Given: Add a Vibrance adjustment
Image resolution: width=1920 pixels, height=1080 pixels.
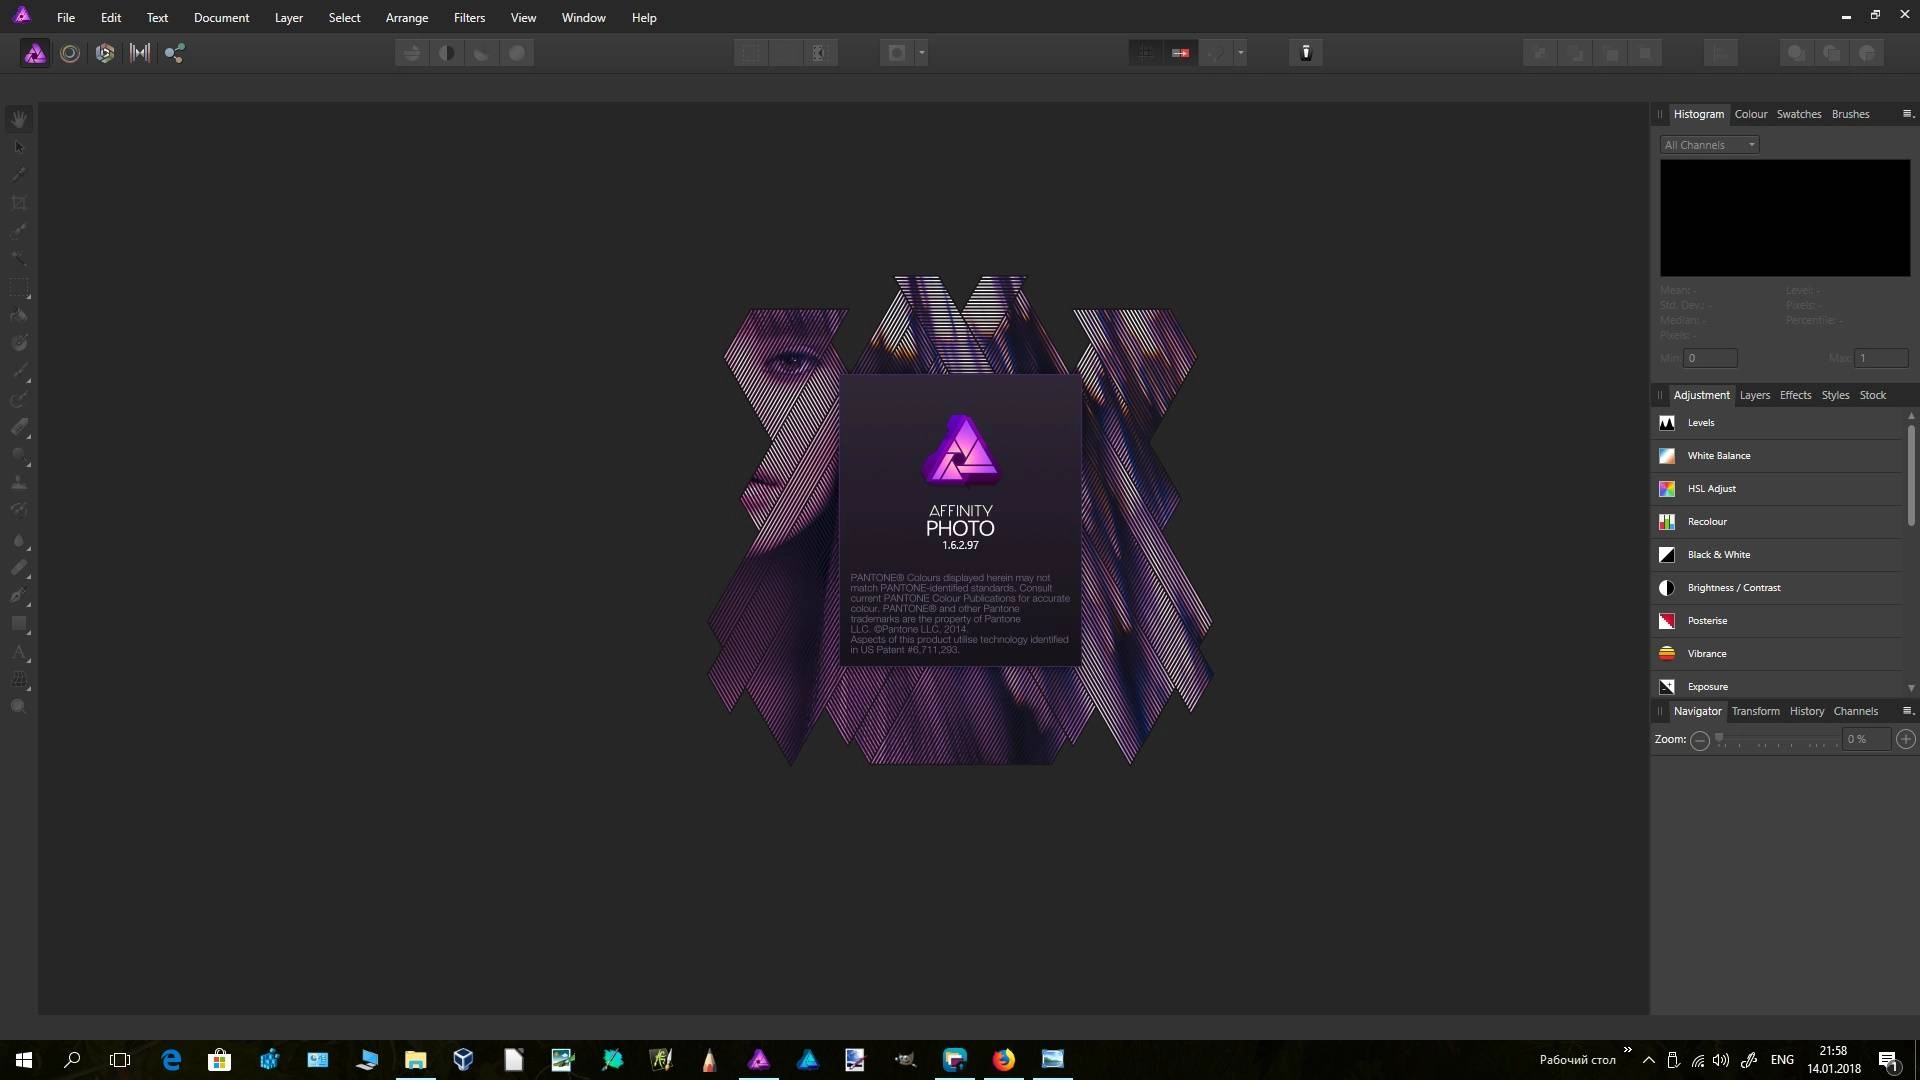Looking at the screenshot, I should pos(1777,654).
